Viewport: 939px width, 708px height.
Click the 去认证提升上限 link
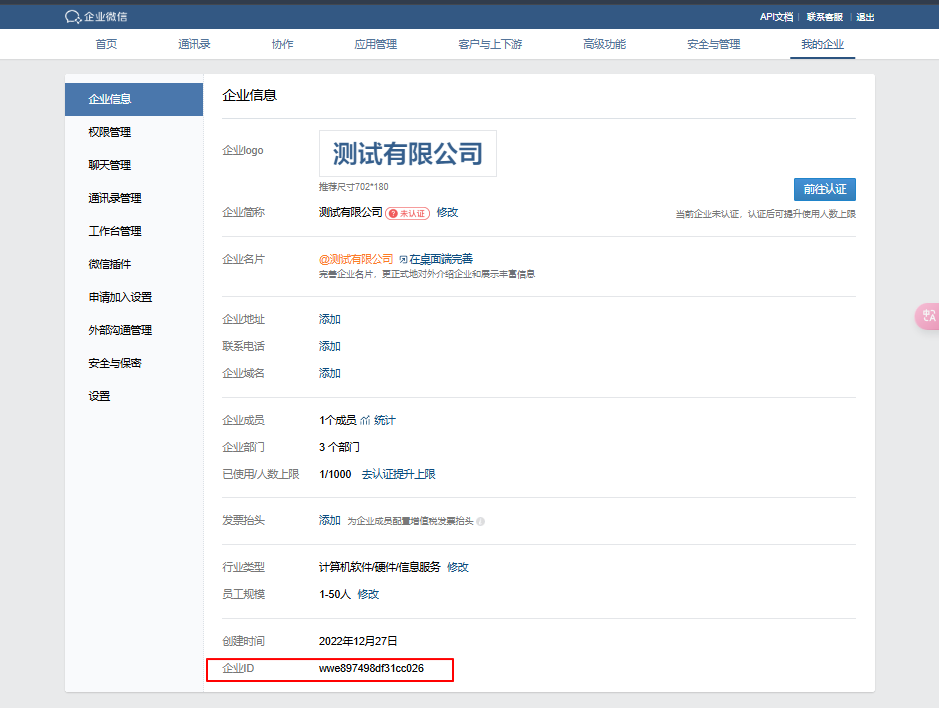coord(398,474)
